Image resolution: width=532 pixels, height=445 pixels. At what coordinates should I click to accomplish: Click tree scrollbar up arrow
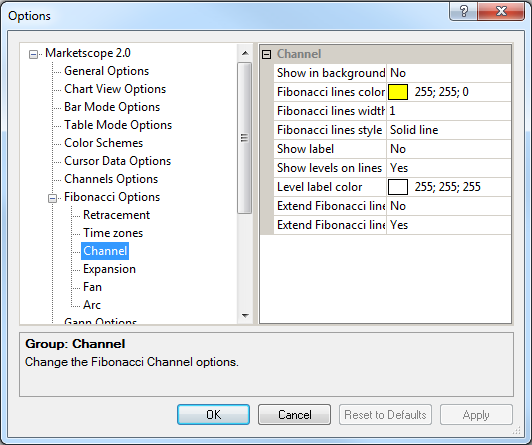(x=245, y=53)
